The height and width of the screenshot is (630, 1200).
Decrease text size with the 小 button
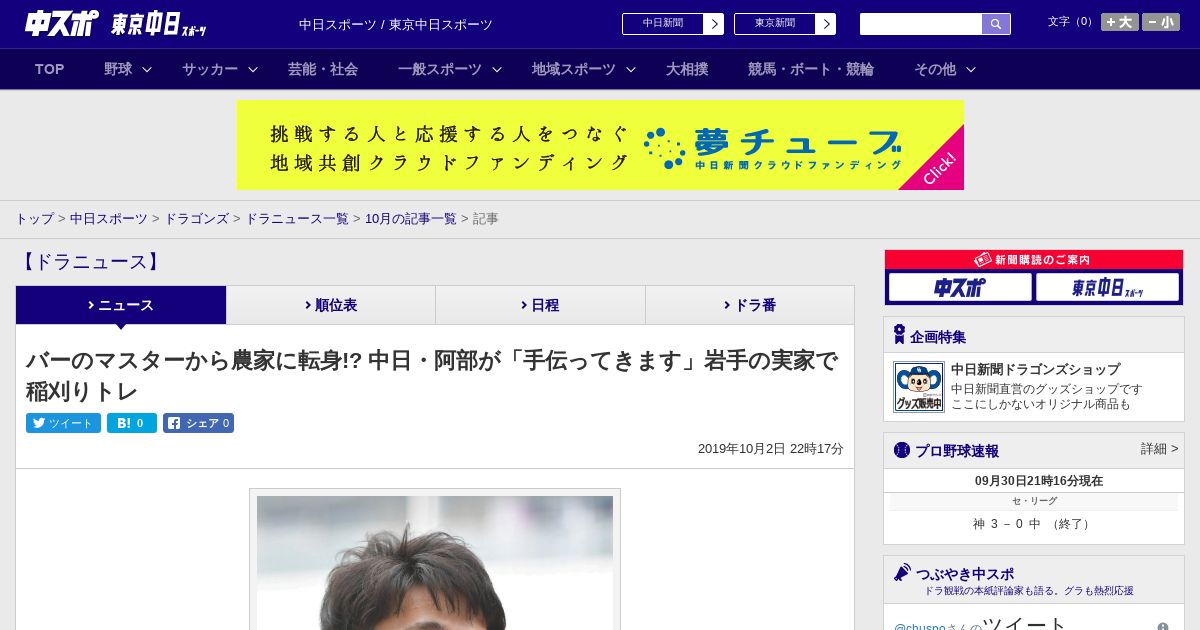[x=1161, y=22]
